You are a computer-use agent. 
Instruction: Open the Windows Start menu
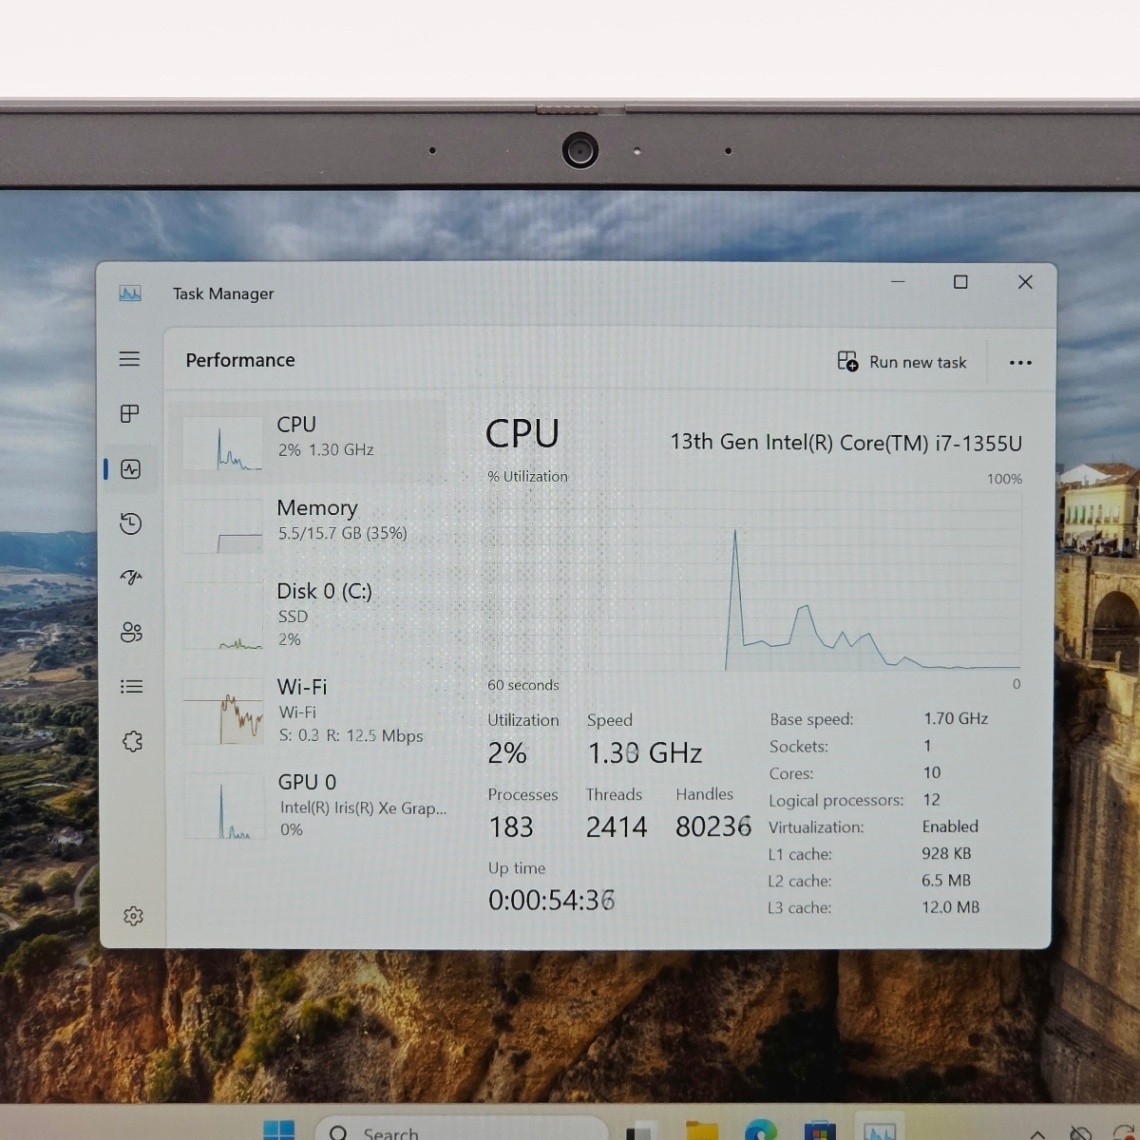click(x=279, y=1131)
